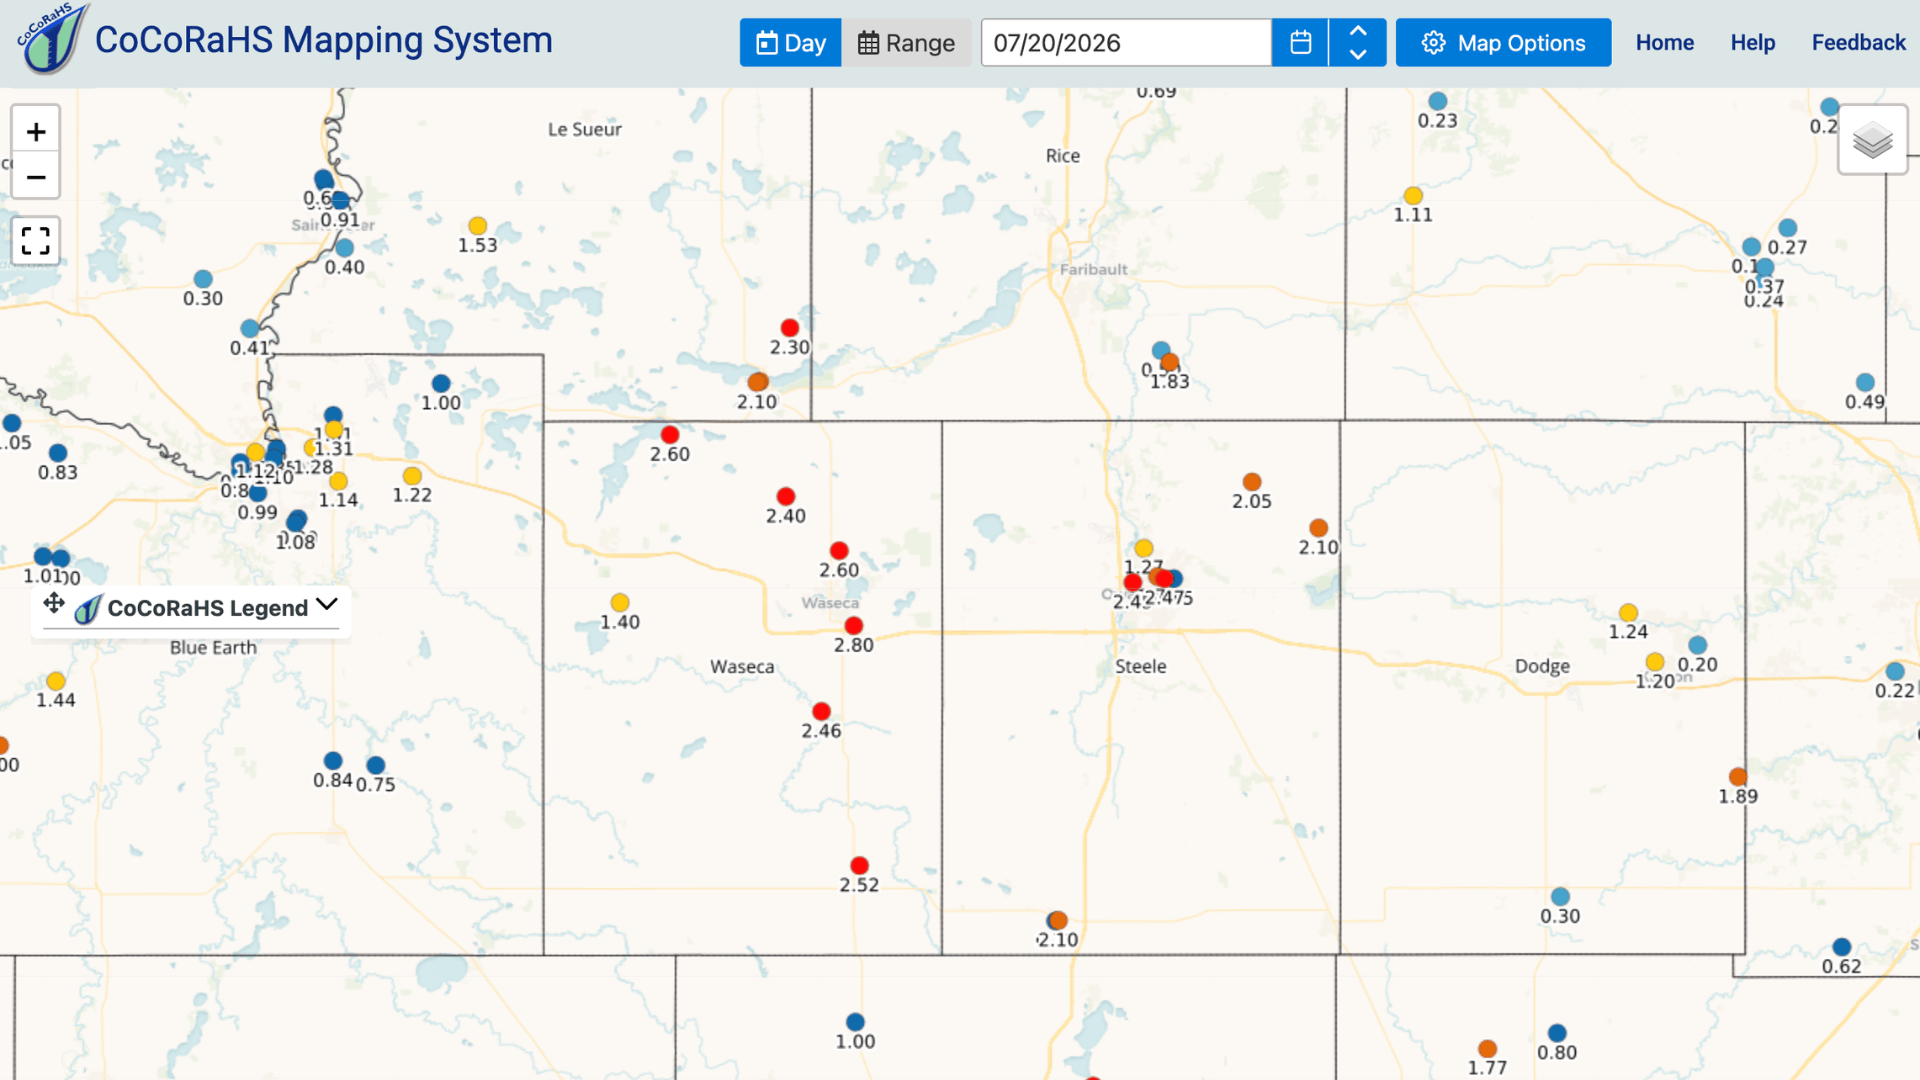Switch to Range view
The image size is (1920, 1080).
click(906, 43)
